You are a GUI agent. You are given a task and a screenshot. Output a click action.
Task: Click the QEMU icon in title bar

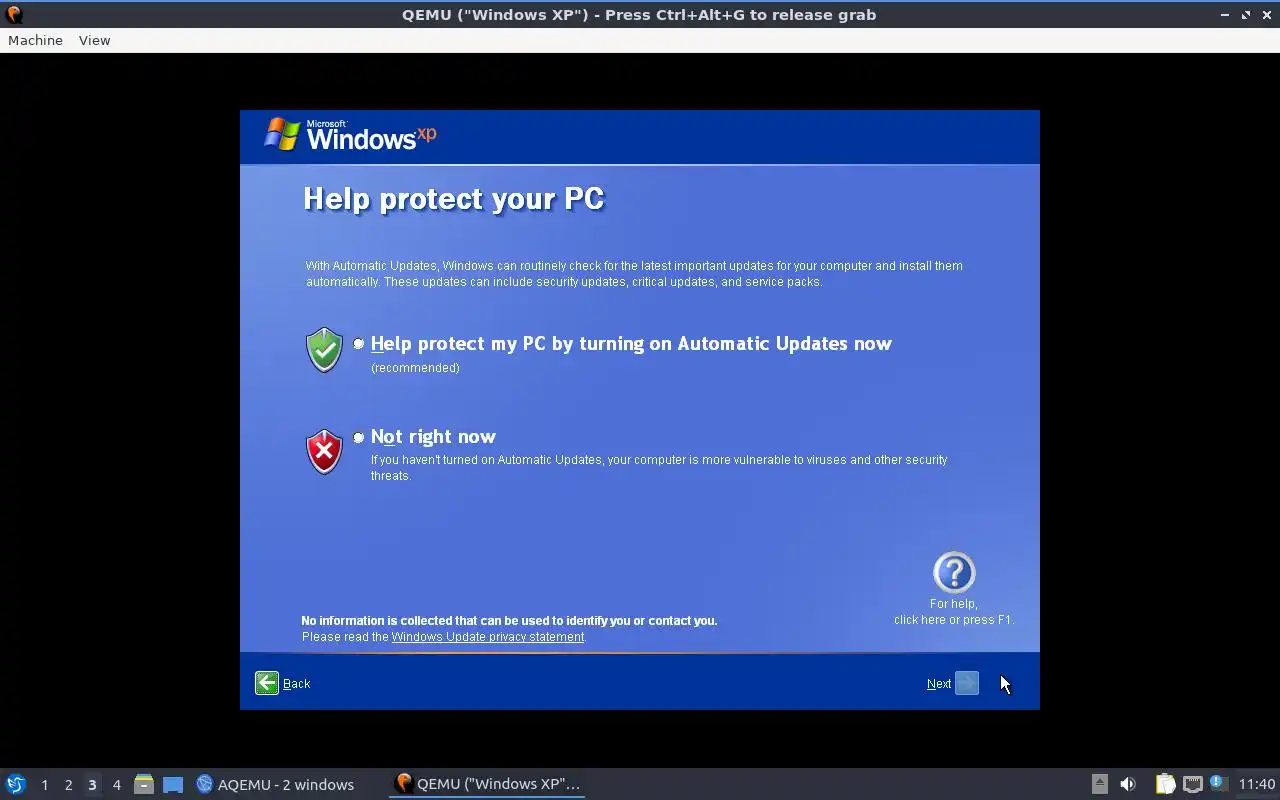(x=14, y=14)
